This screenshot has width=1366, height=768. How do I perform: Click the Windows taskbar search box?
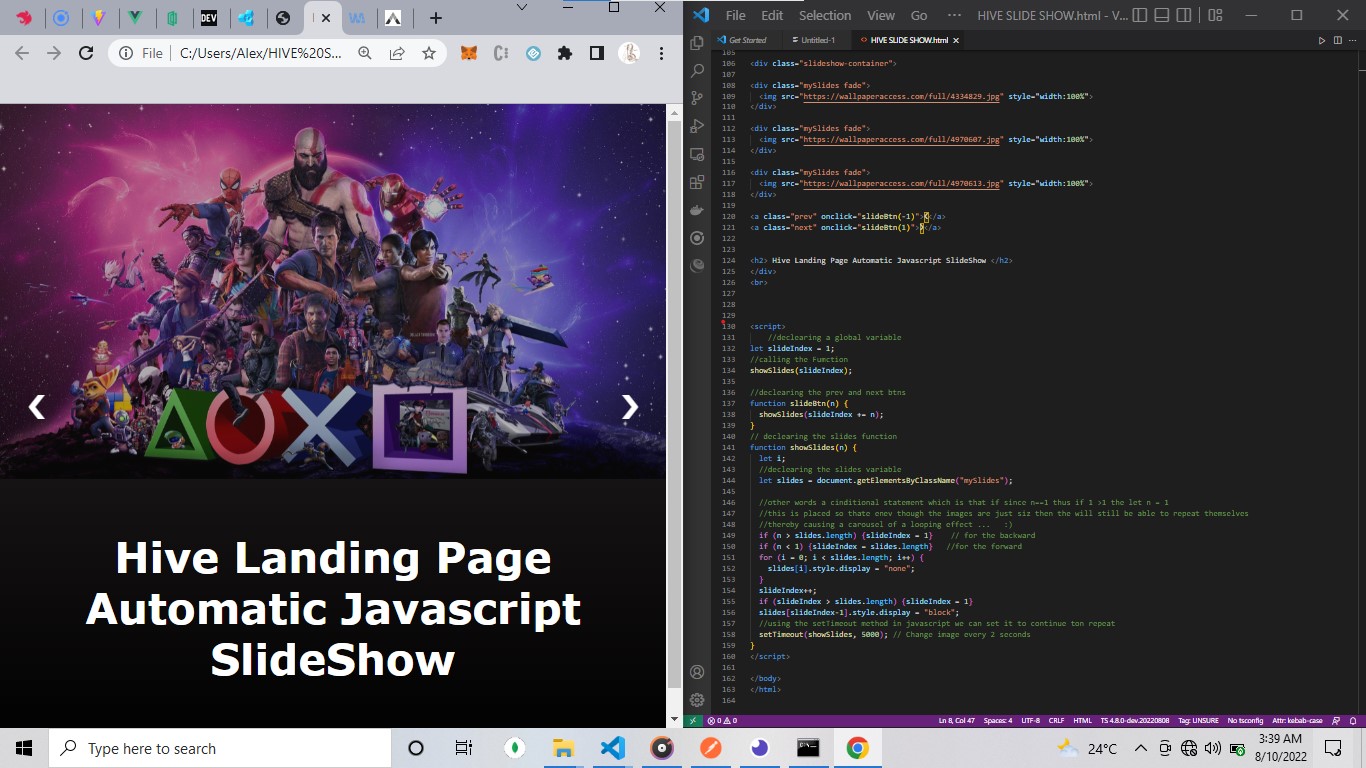coord(219,748)
